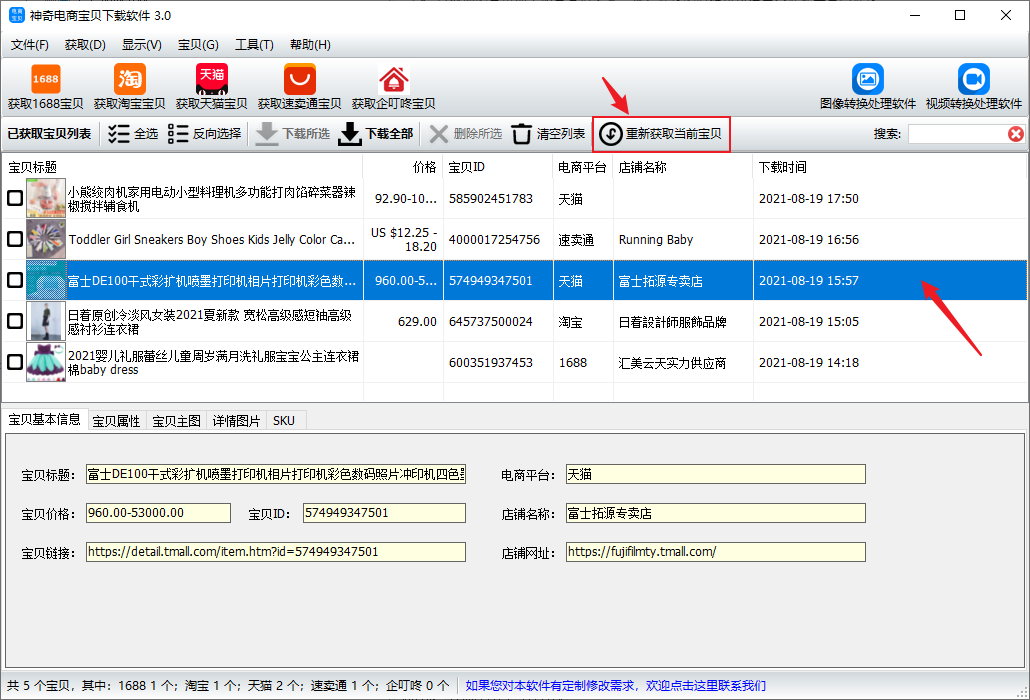Click the custom modification contact link

616,686
